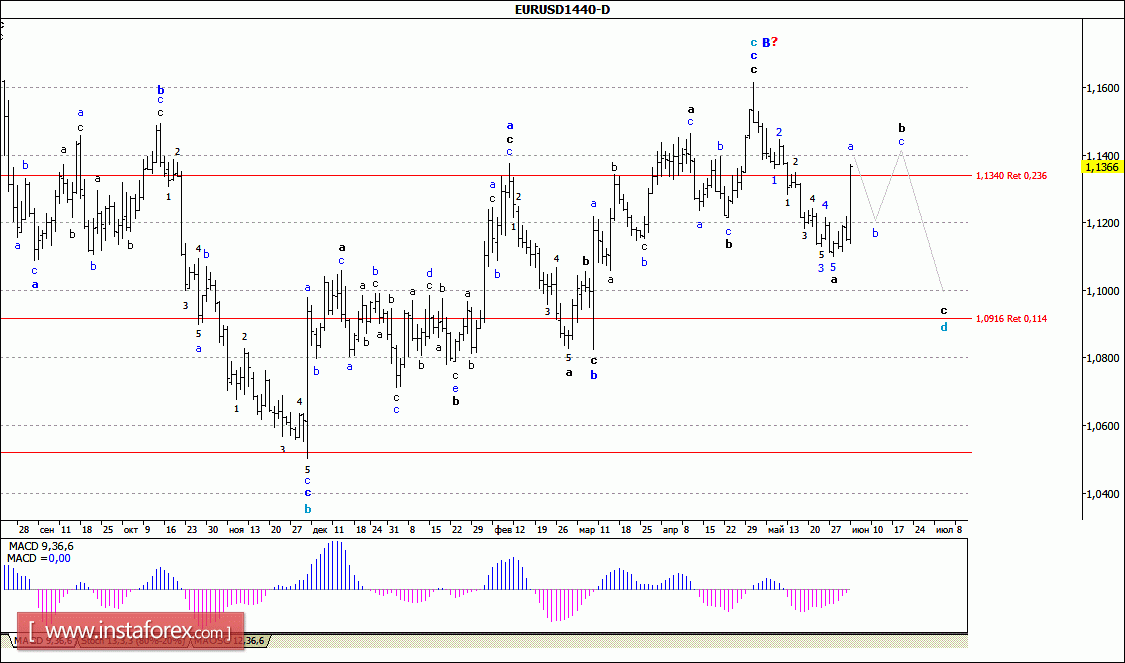Click the 'ноя' date axis label
1125x663 pixels.
pos(236,530)
